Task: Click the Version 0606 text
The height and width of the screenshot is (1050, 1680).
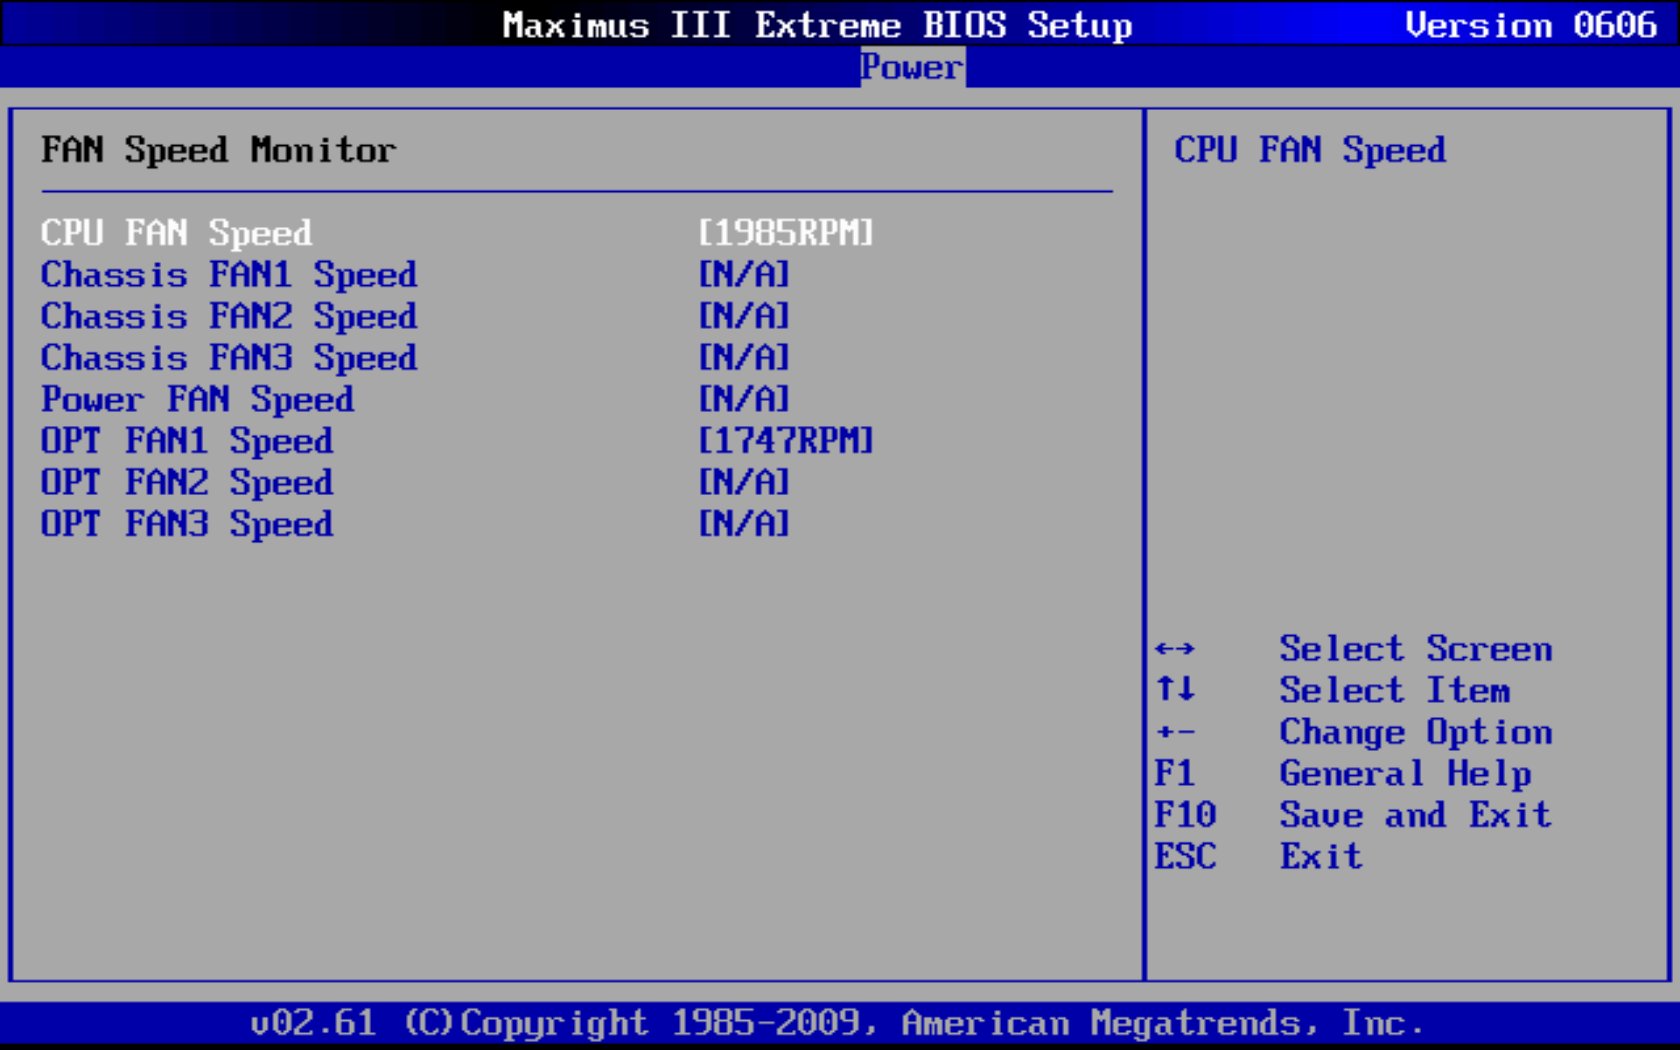Action: click(1531, 25)
